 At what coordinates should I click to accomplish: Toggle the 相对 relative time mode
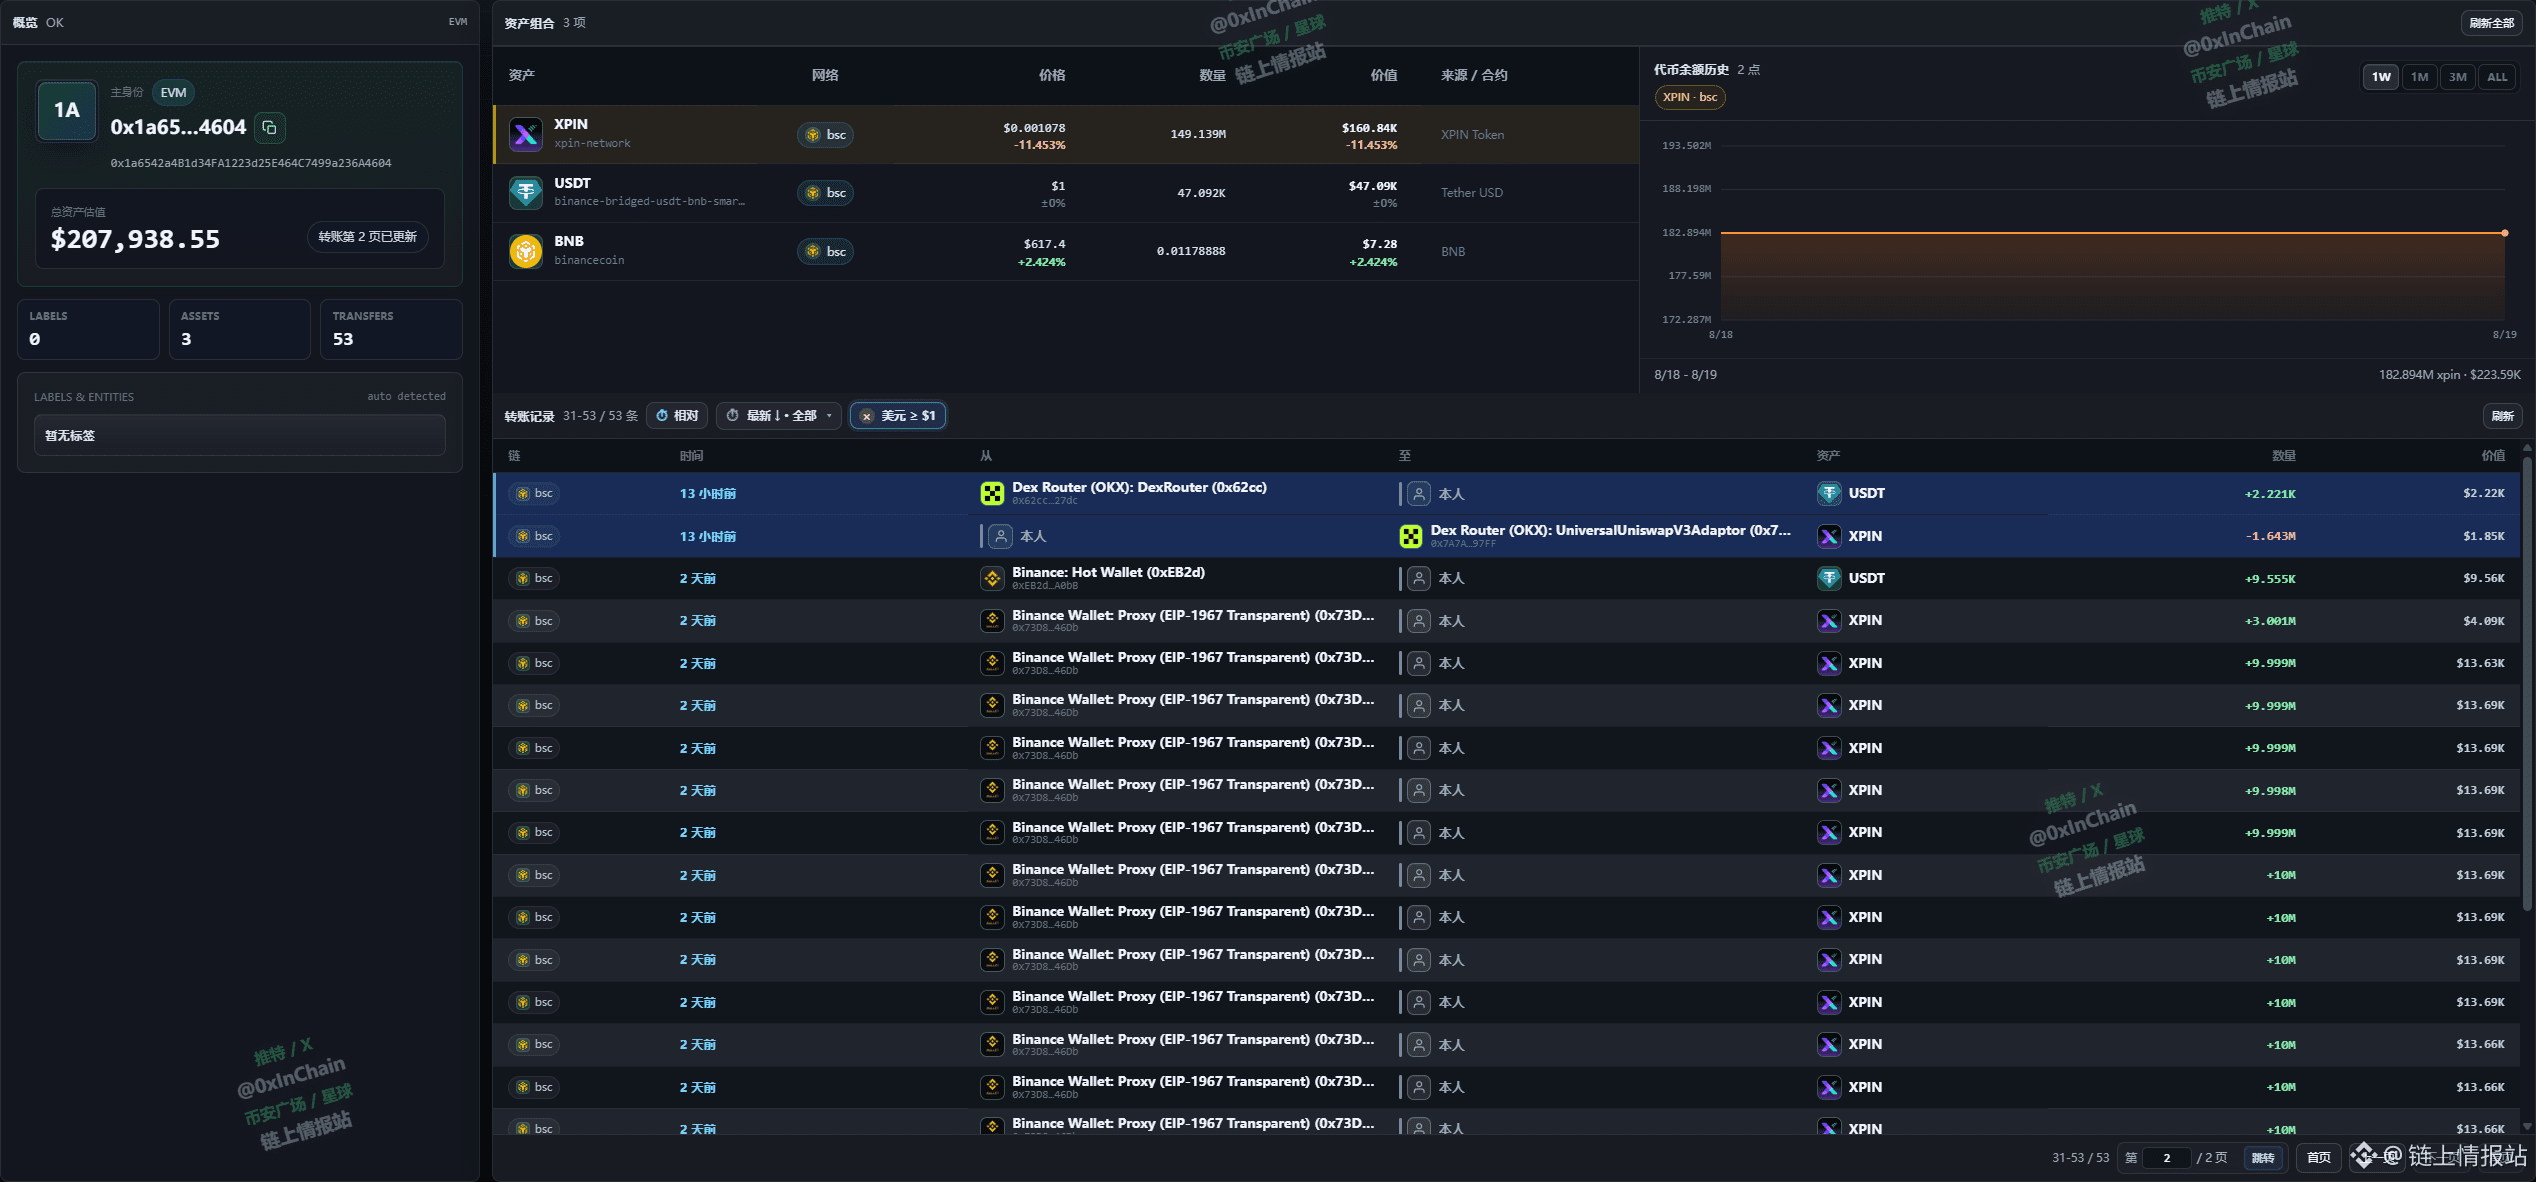(x=677, y=416)
